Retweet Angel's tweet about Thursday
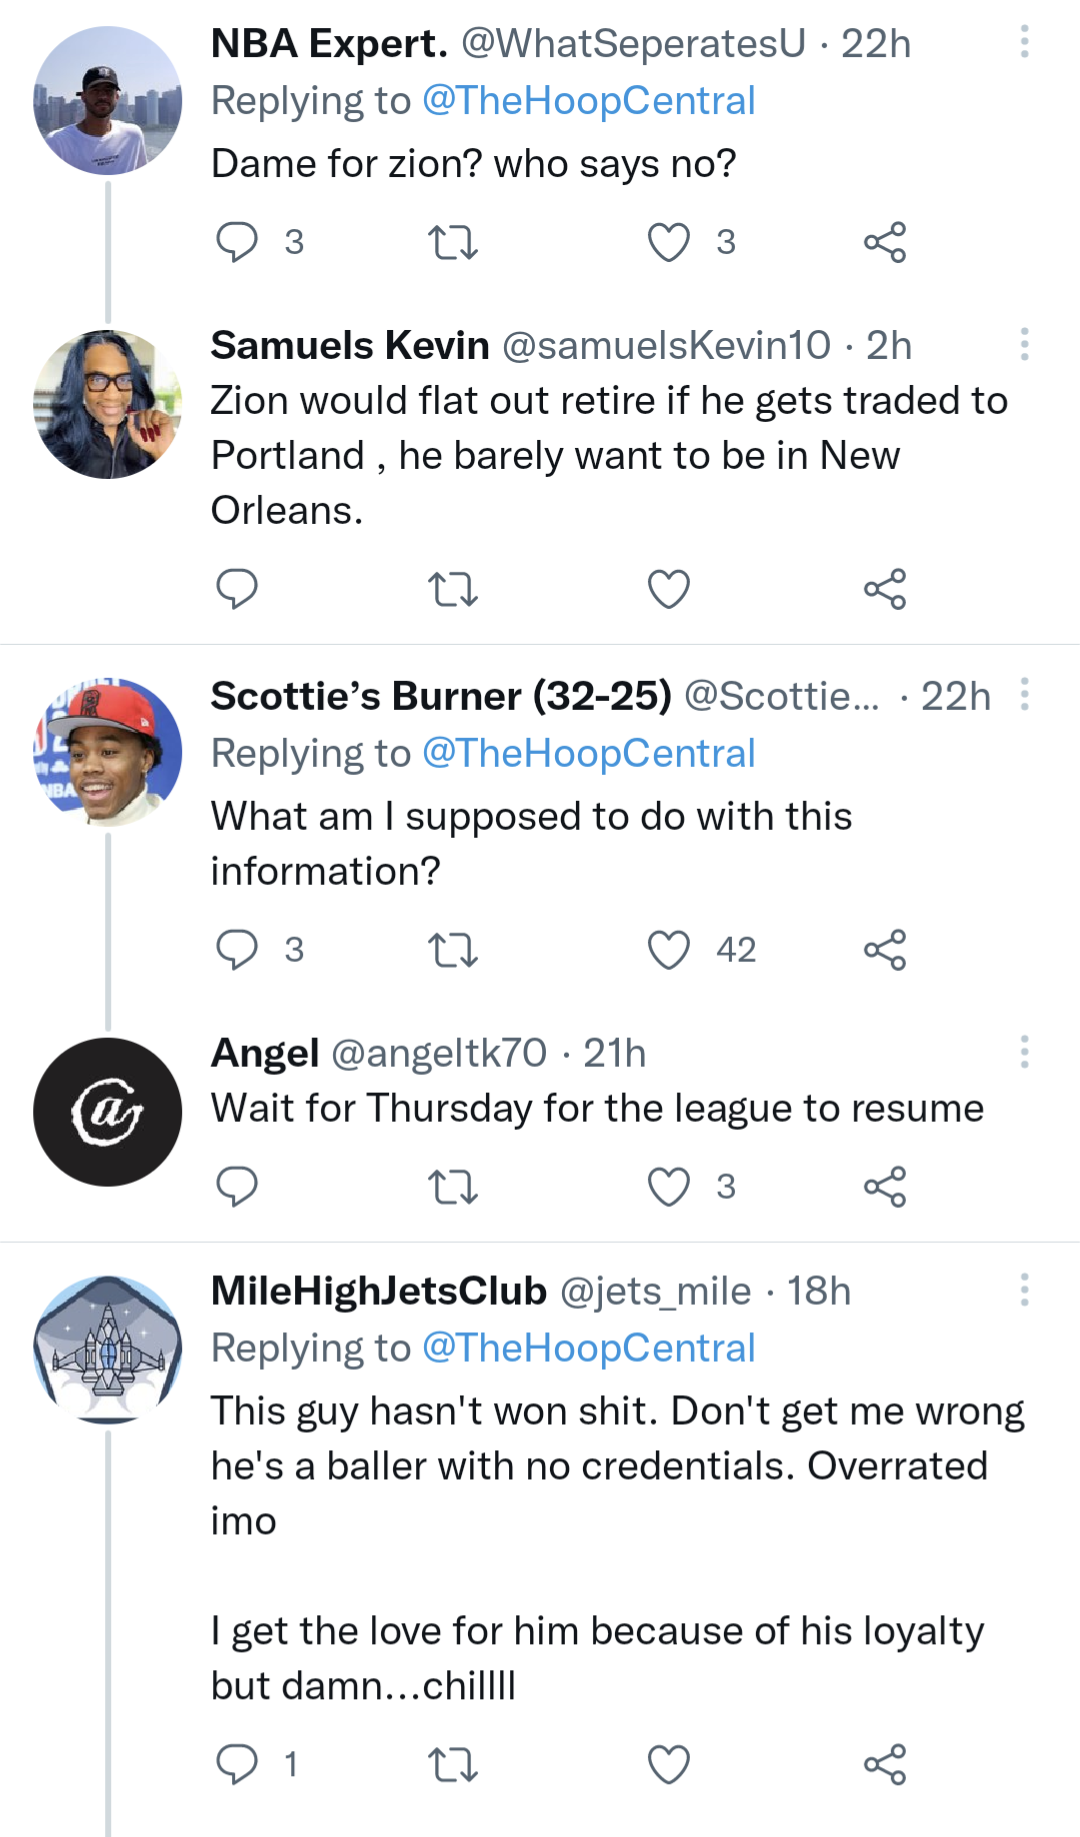 click(453, 1187)
